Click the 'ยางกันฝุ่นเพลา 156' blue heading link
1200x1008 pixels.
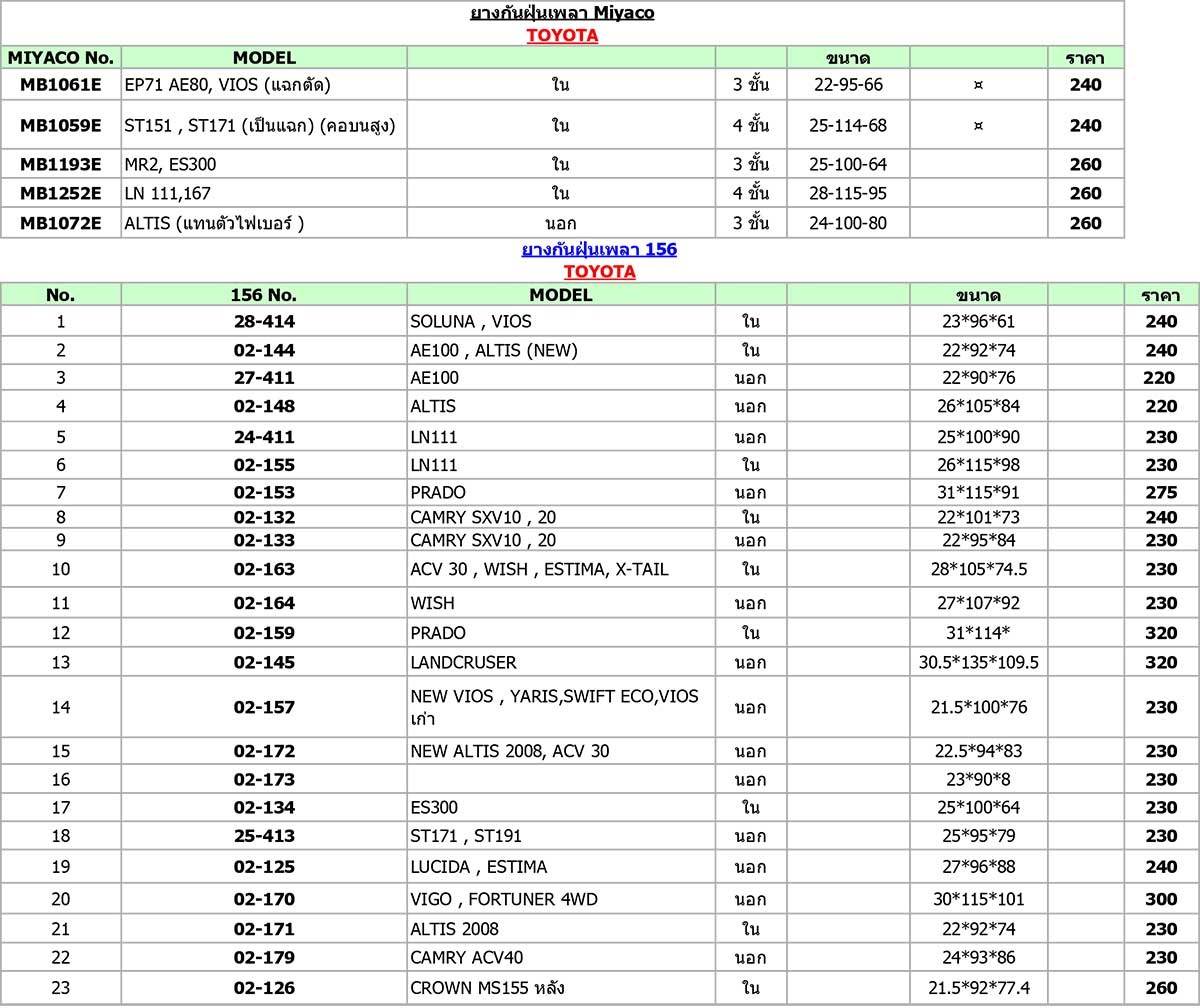pos(599,249)
